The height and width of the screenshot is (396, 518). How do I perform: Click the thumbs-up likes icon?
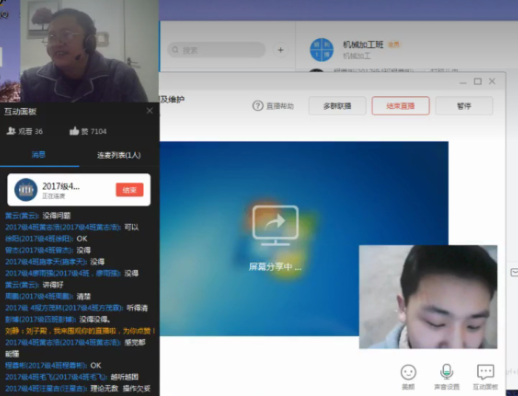coord(74,131)
